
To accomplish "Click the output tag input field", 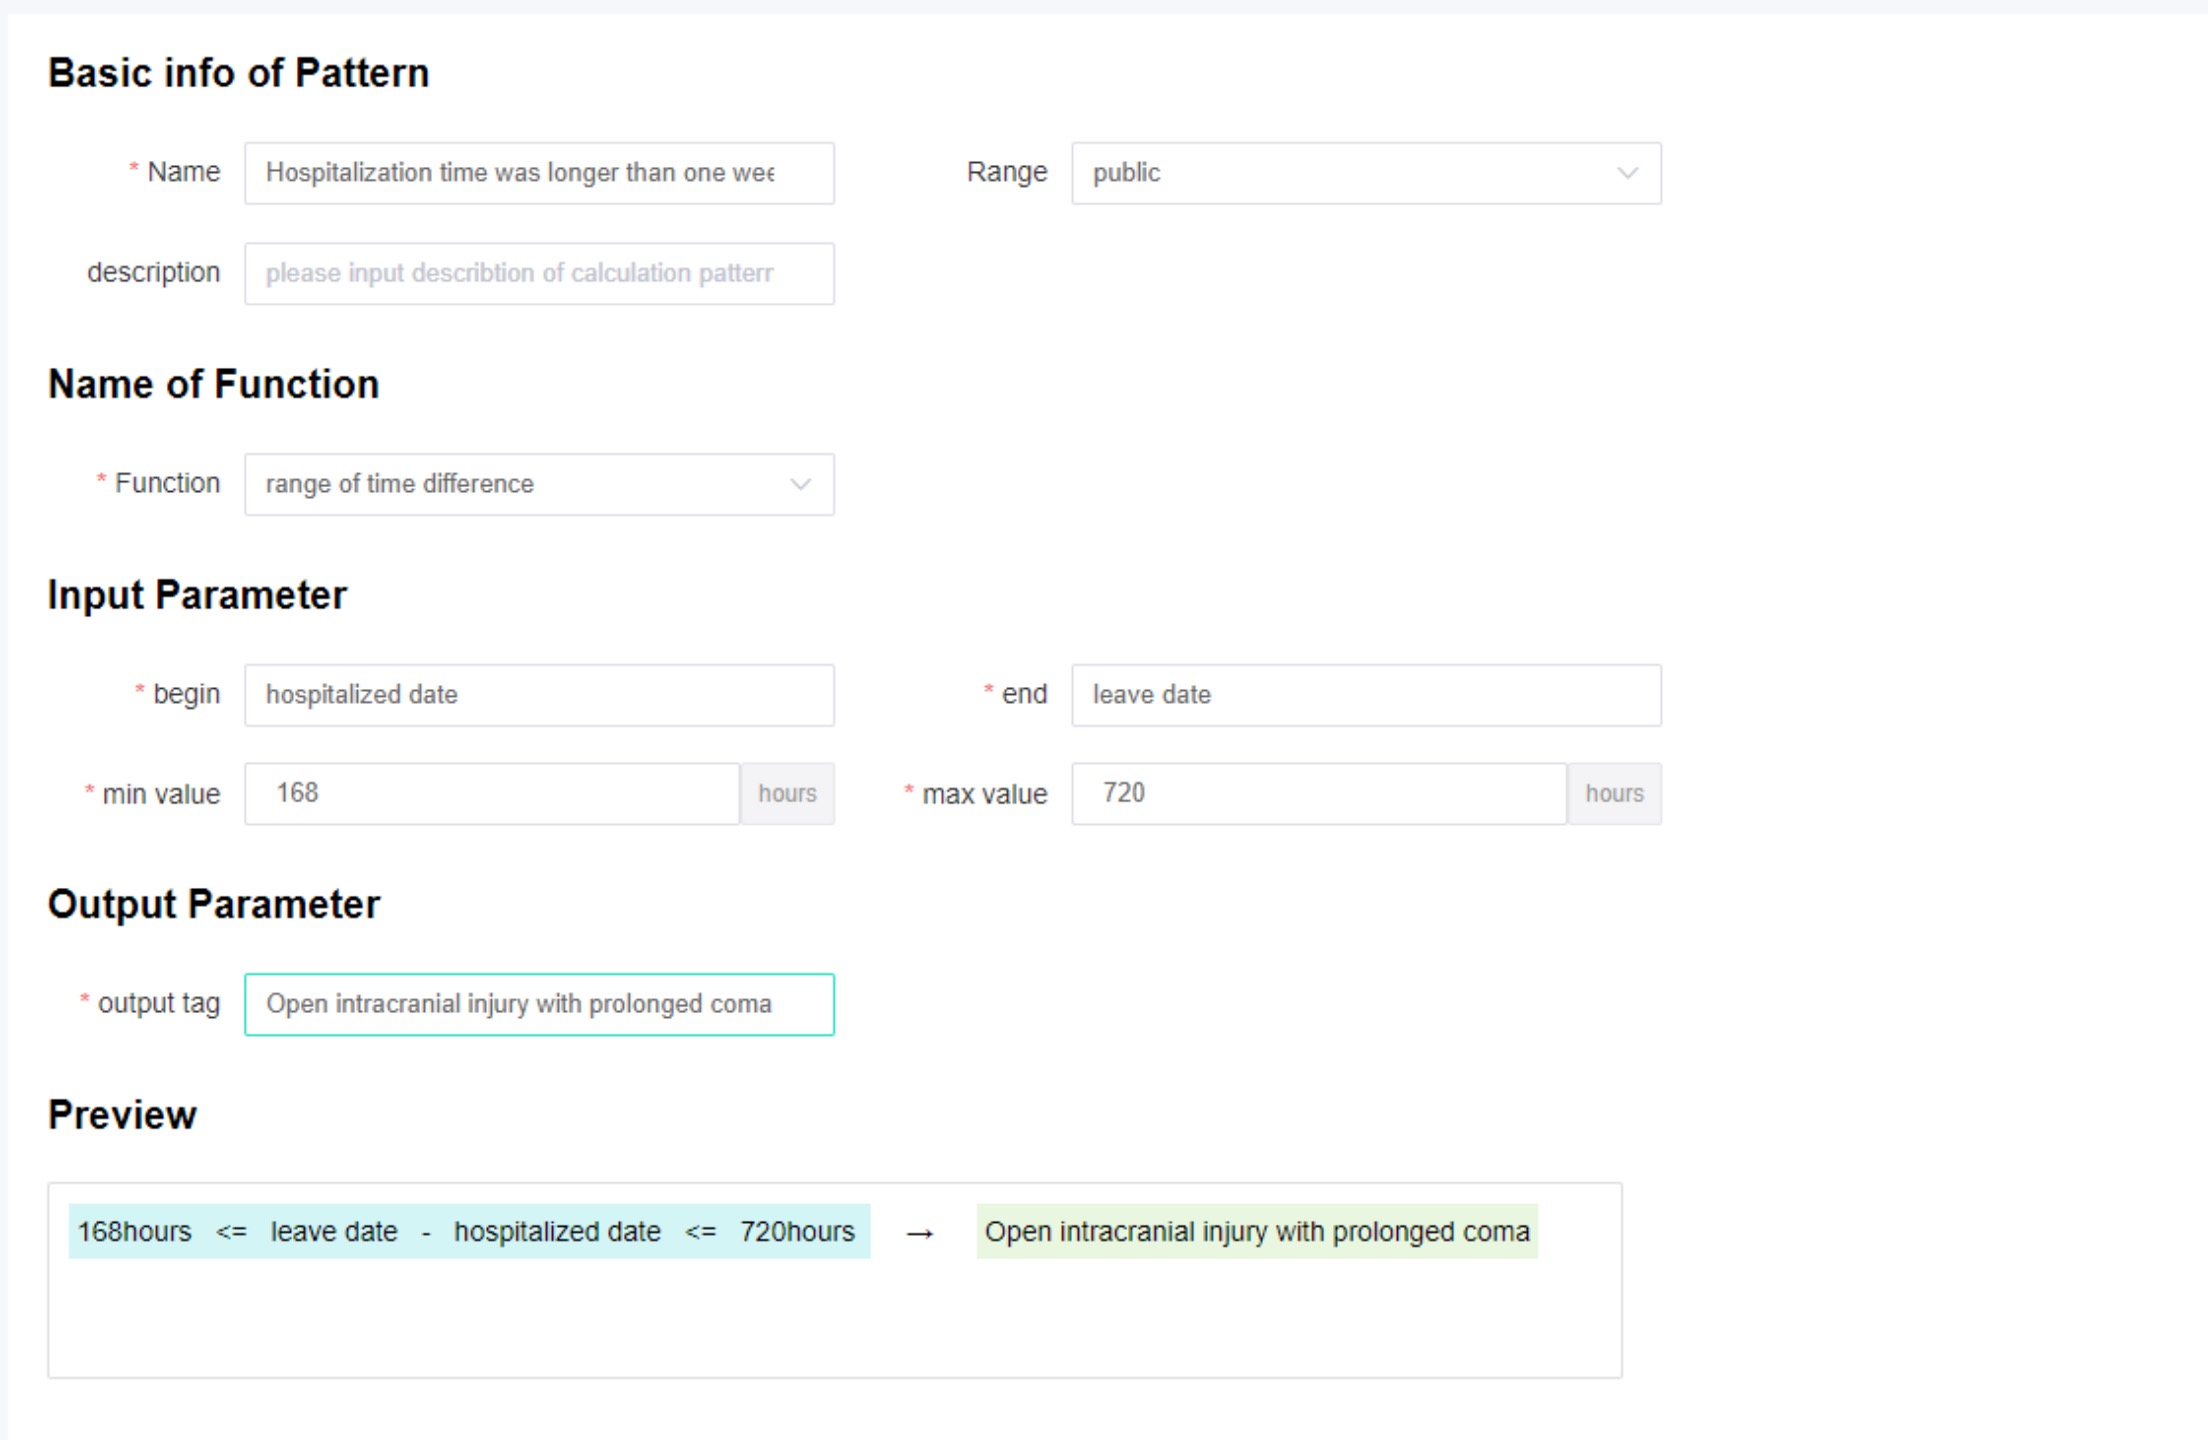I will point(539,1004).
